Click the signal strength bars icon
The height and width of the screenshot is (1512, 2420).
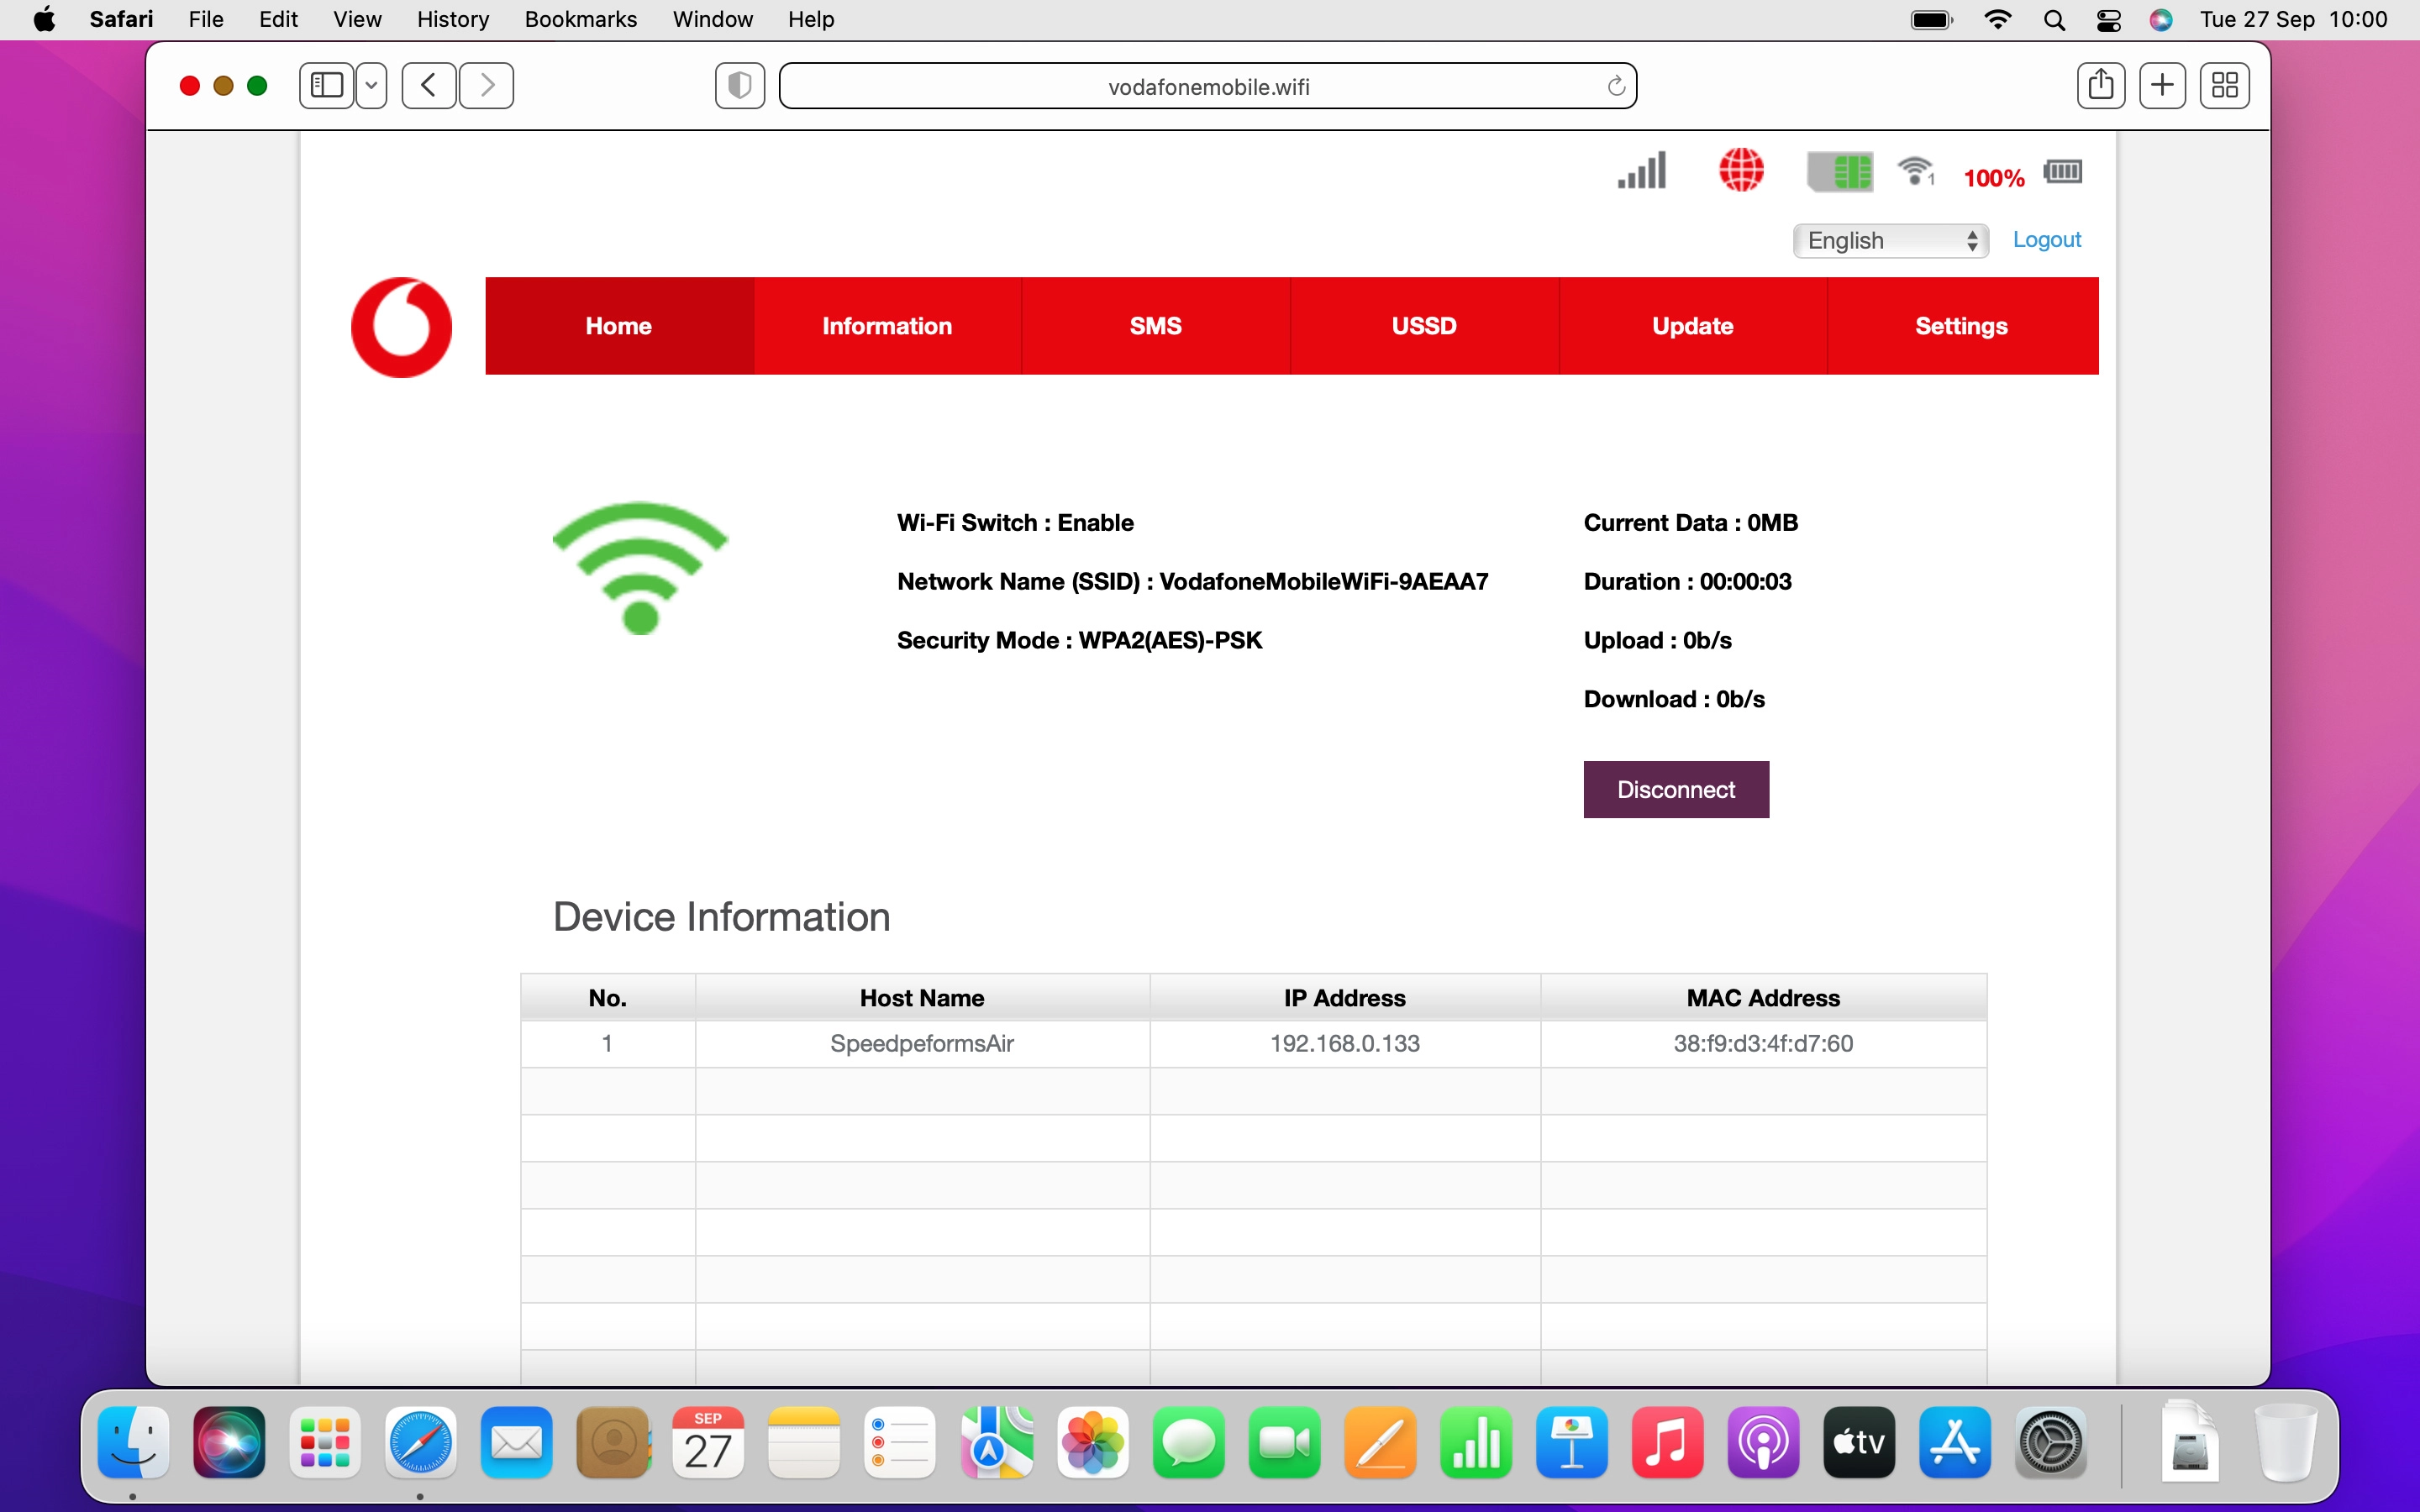click(x=1642, y=171)
